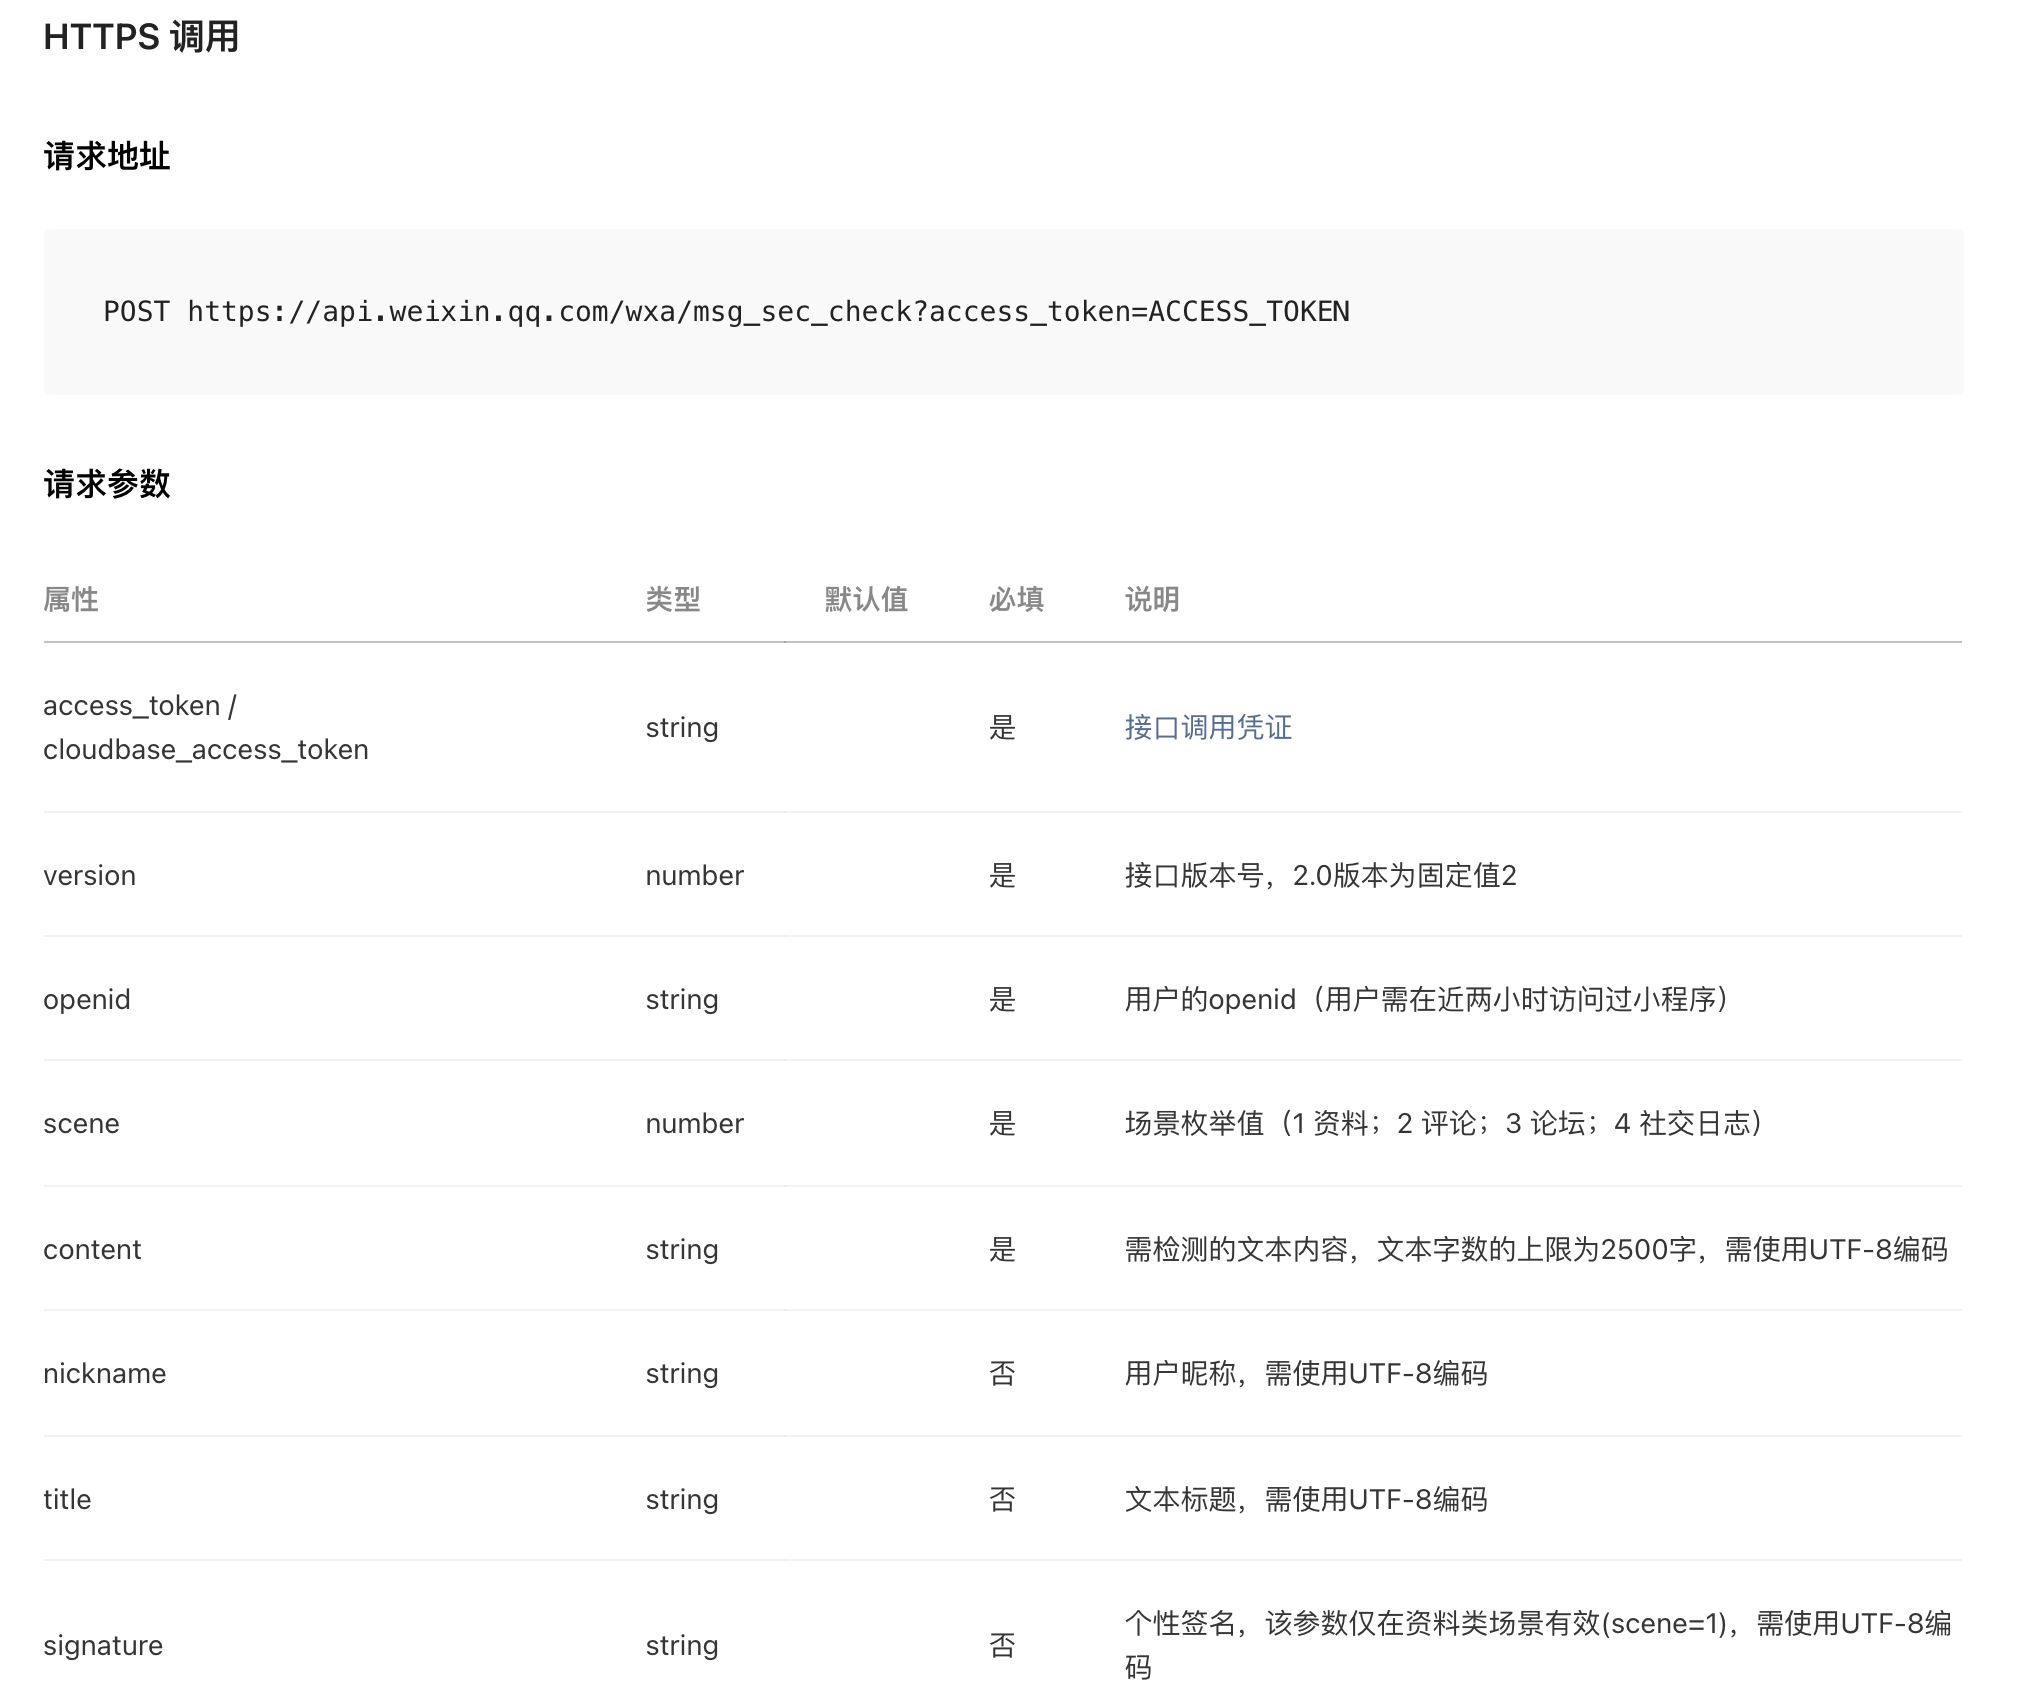This screenshot has height=1702, width=2034.
Task: Click the content description about 2500字 limit
Action: click(1536, 1249)
